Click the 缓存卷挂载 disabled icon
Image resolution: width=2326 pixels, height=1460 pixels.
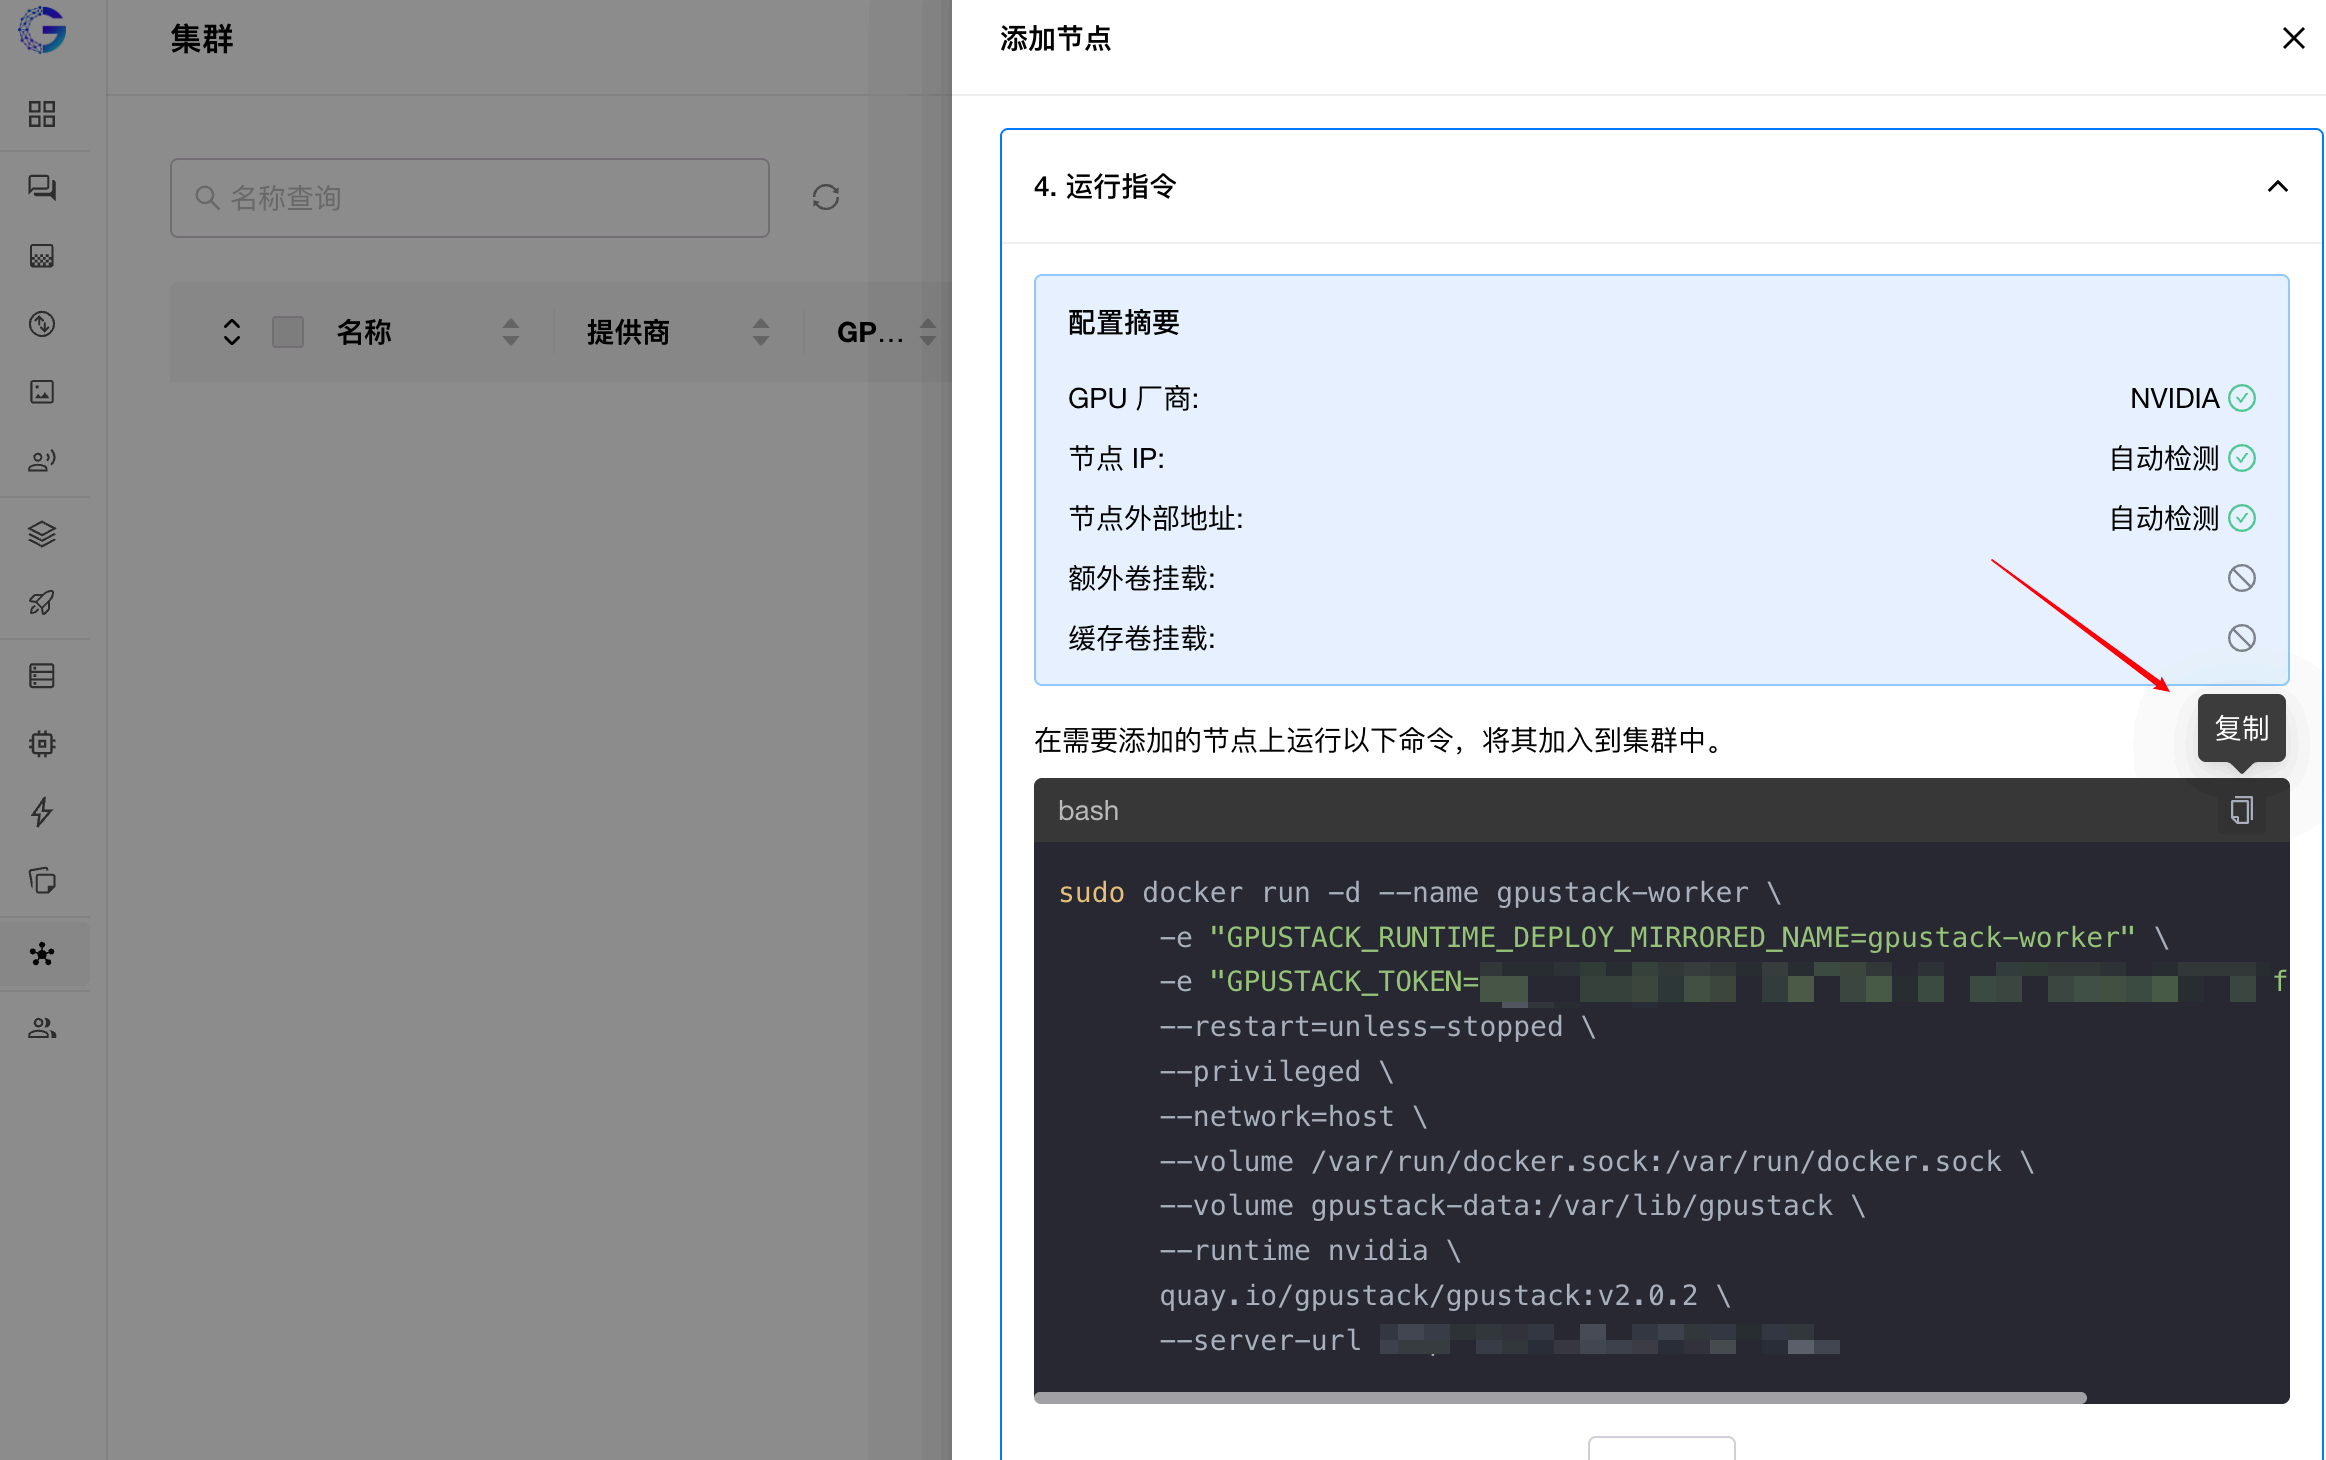point(2242,638)
